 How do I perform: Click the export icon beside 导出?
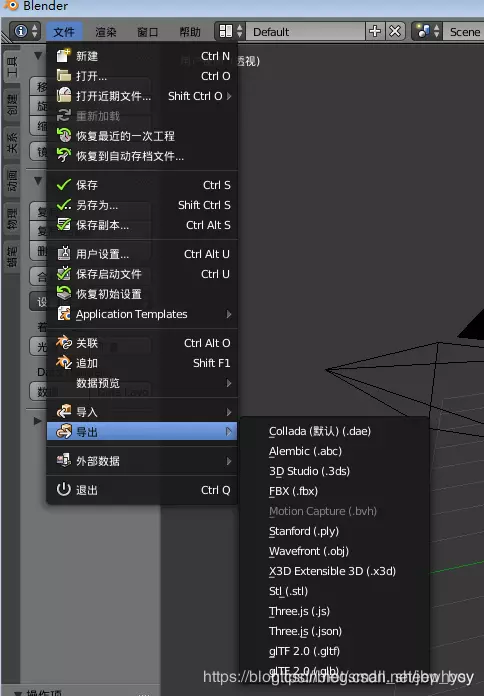coord(63,431)
